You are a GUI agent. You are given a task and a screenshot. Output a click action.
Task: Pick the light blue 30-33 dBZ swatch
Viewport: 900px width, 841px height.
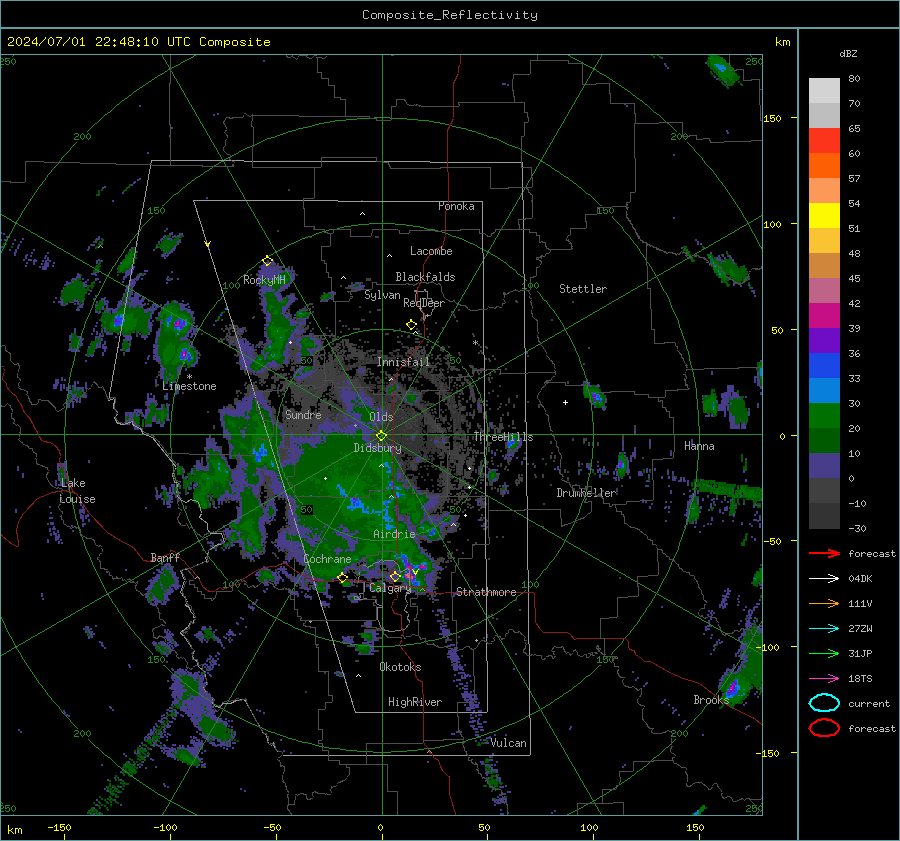824,390
